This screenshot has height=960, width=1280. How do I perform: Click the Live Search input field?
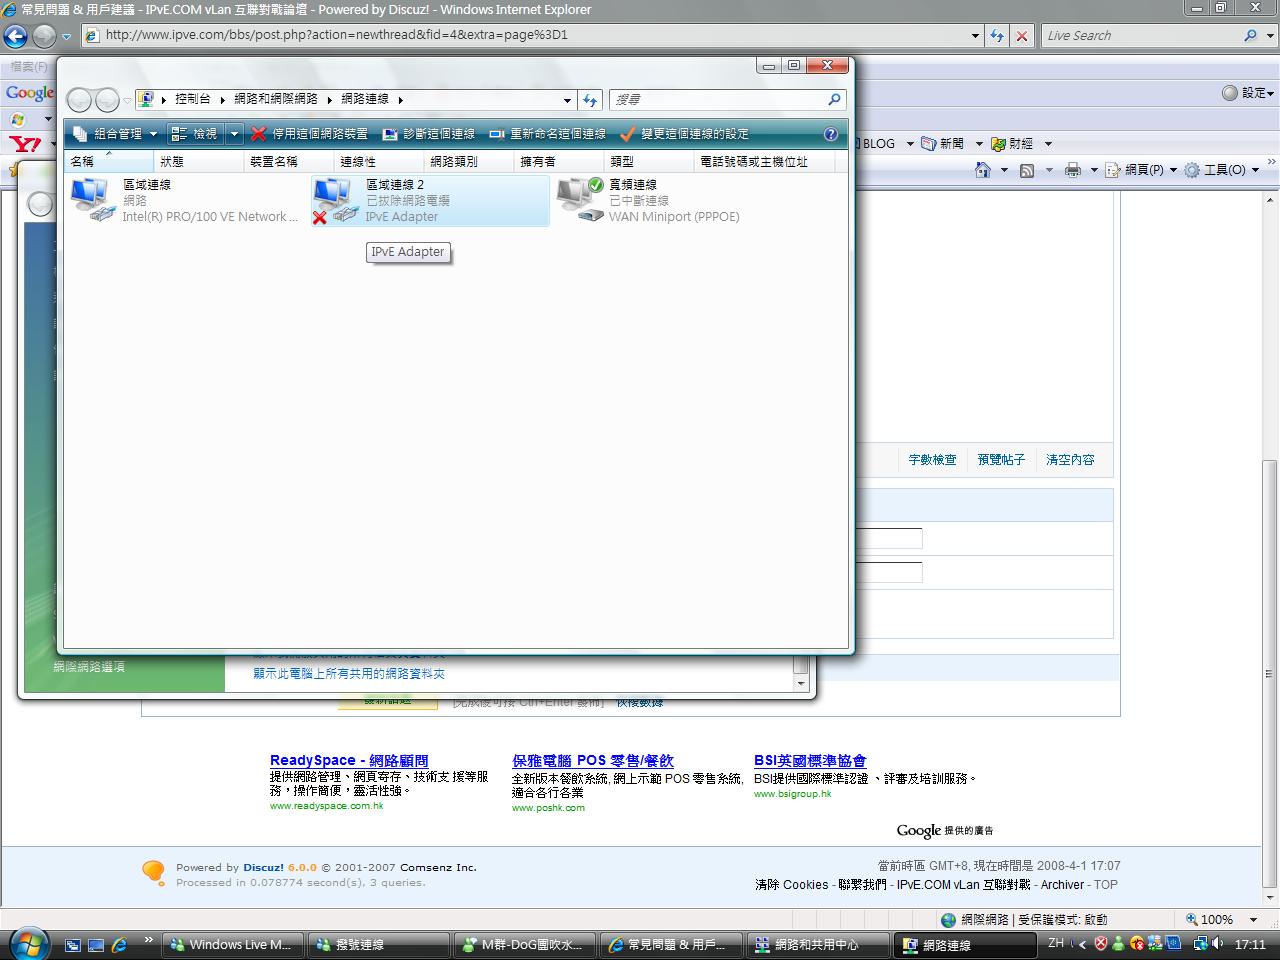click(1140, 35)
